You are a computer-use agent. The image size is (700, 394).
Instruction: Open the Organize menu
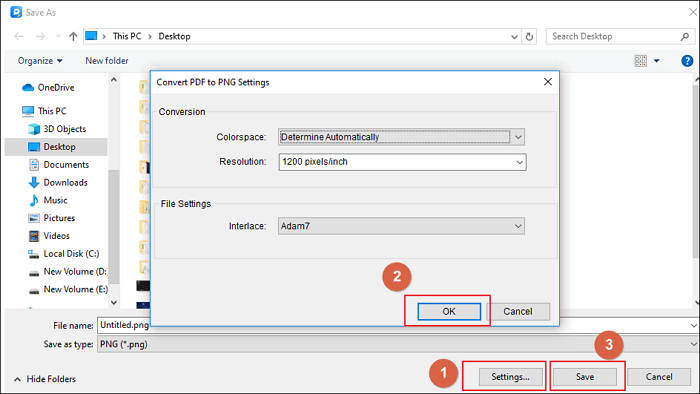pos(40,61)
